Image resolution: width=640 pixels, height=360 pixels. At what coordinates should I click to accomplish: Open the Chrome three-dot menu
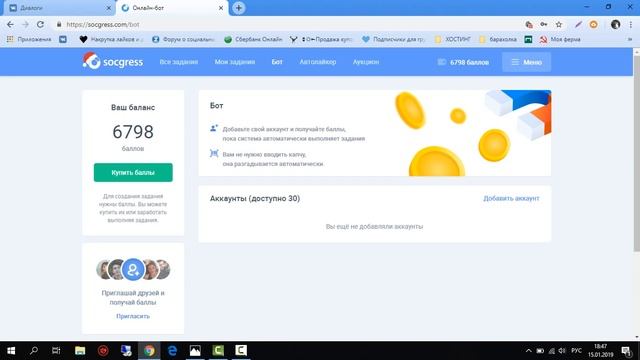(631, 24)
